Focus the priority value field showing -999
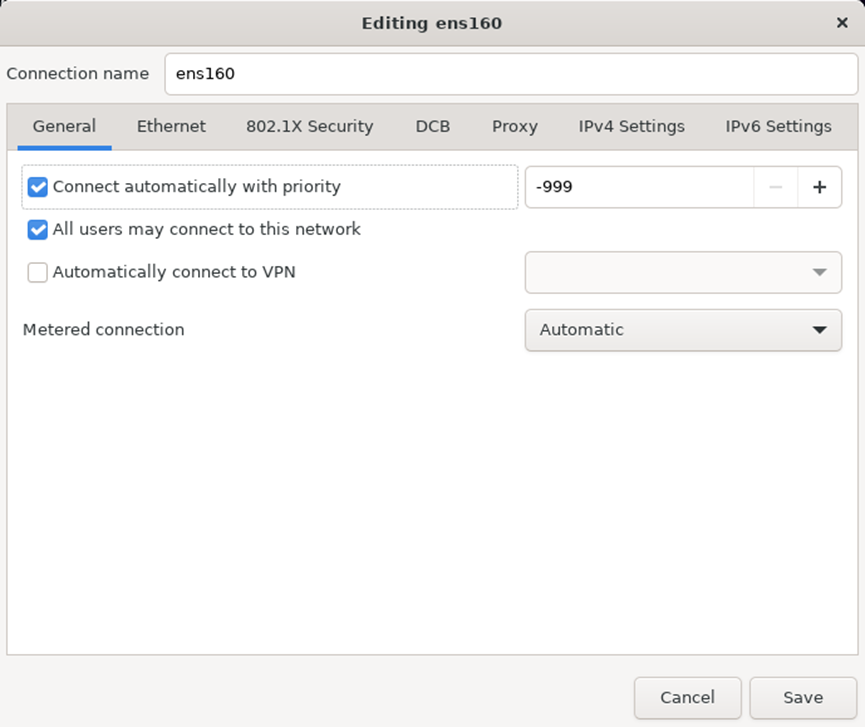 [638, 187]
